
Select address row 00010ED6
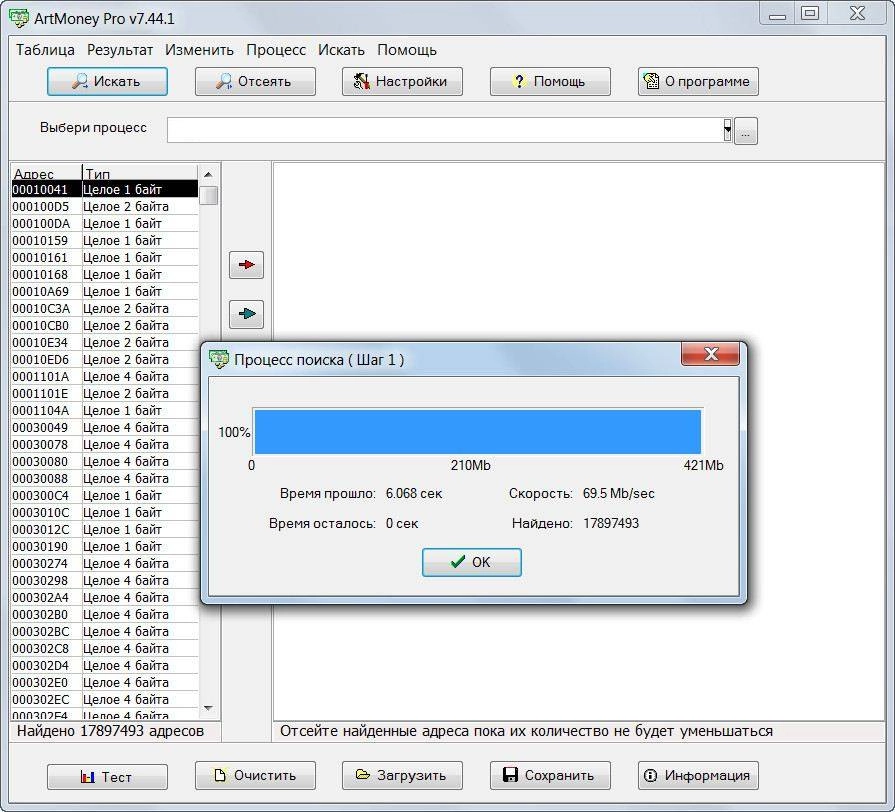click(105, 359)
